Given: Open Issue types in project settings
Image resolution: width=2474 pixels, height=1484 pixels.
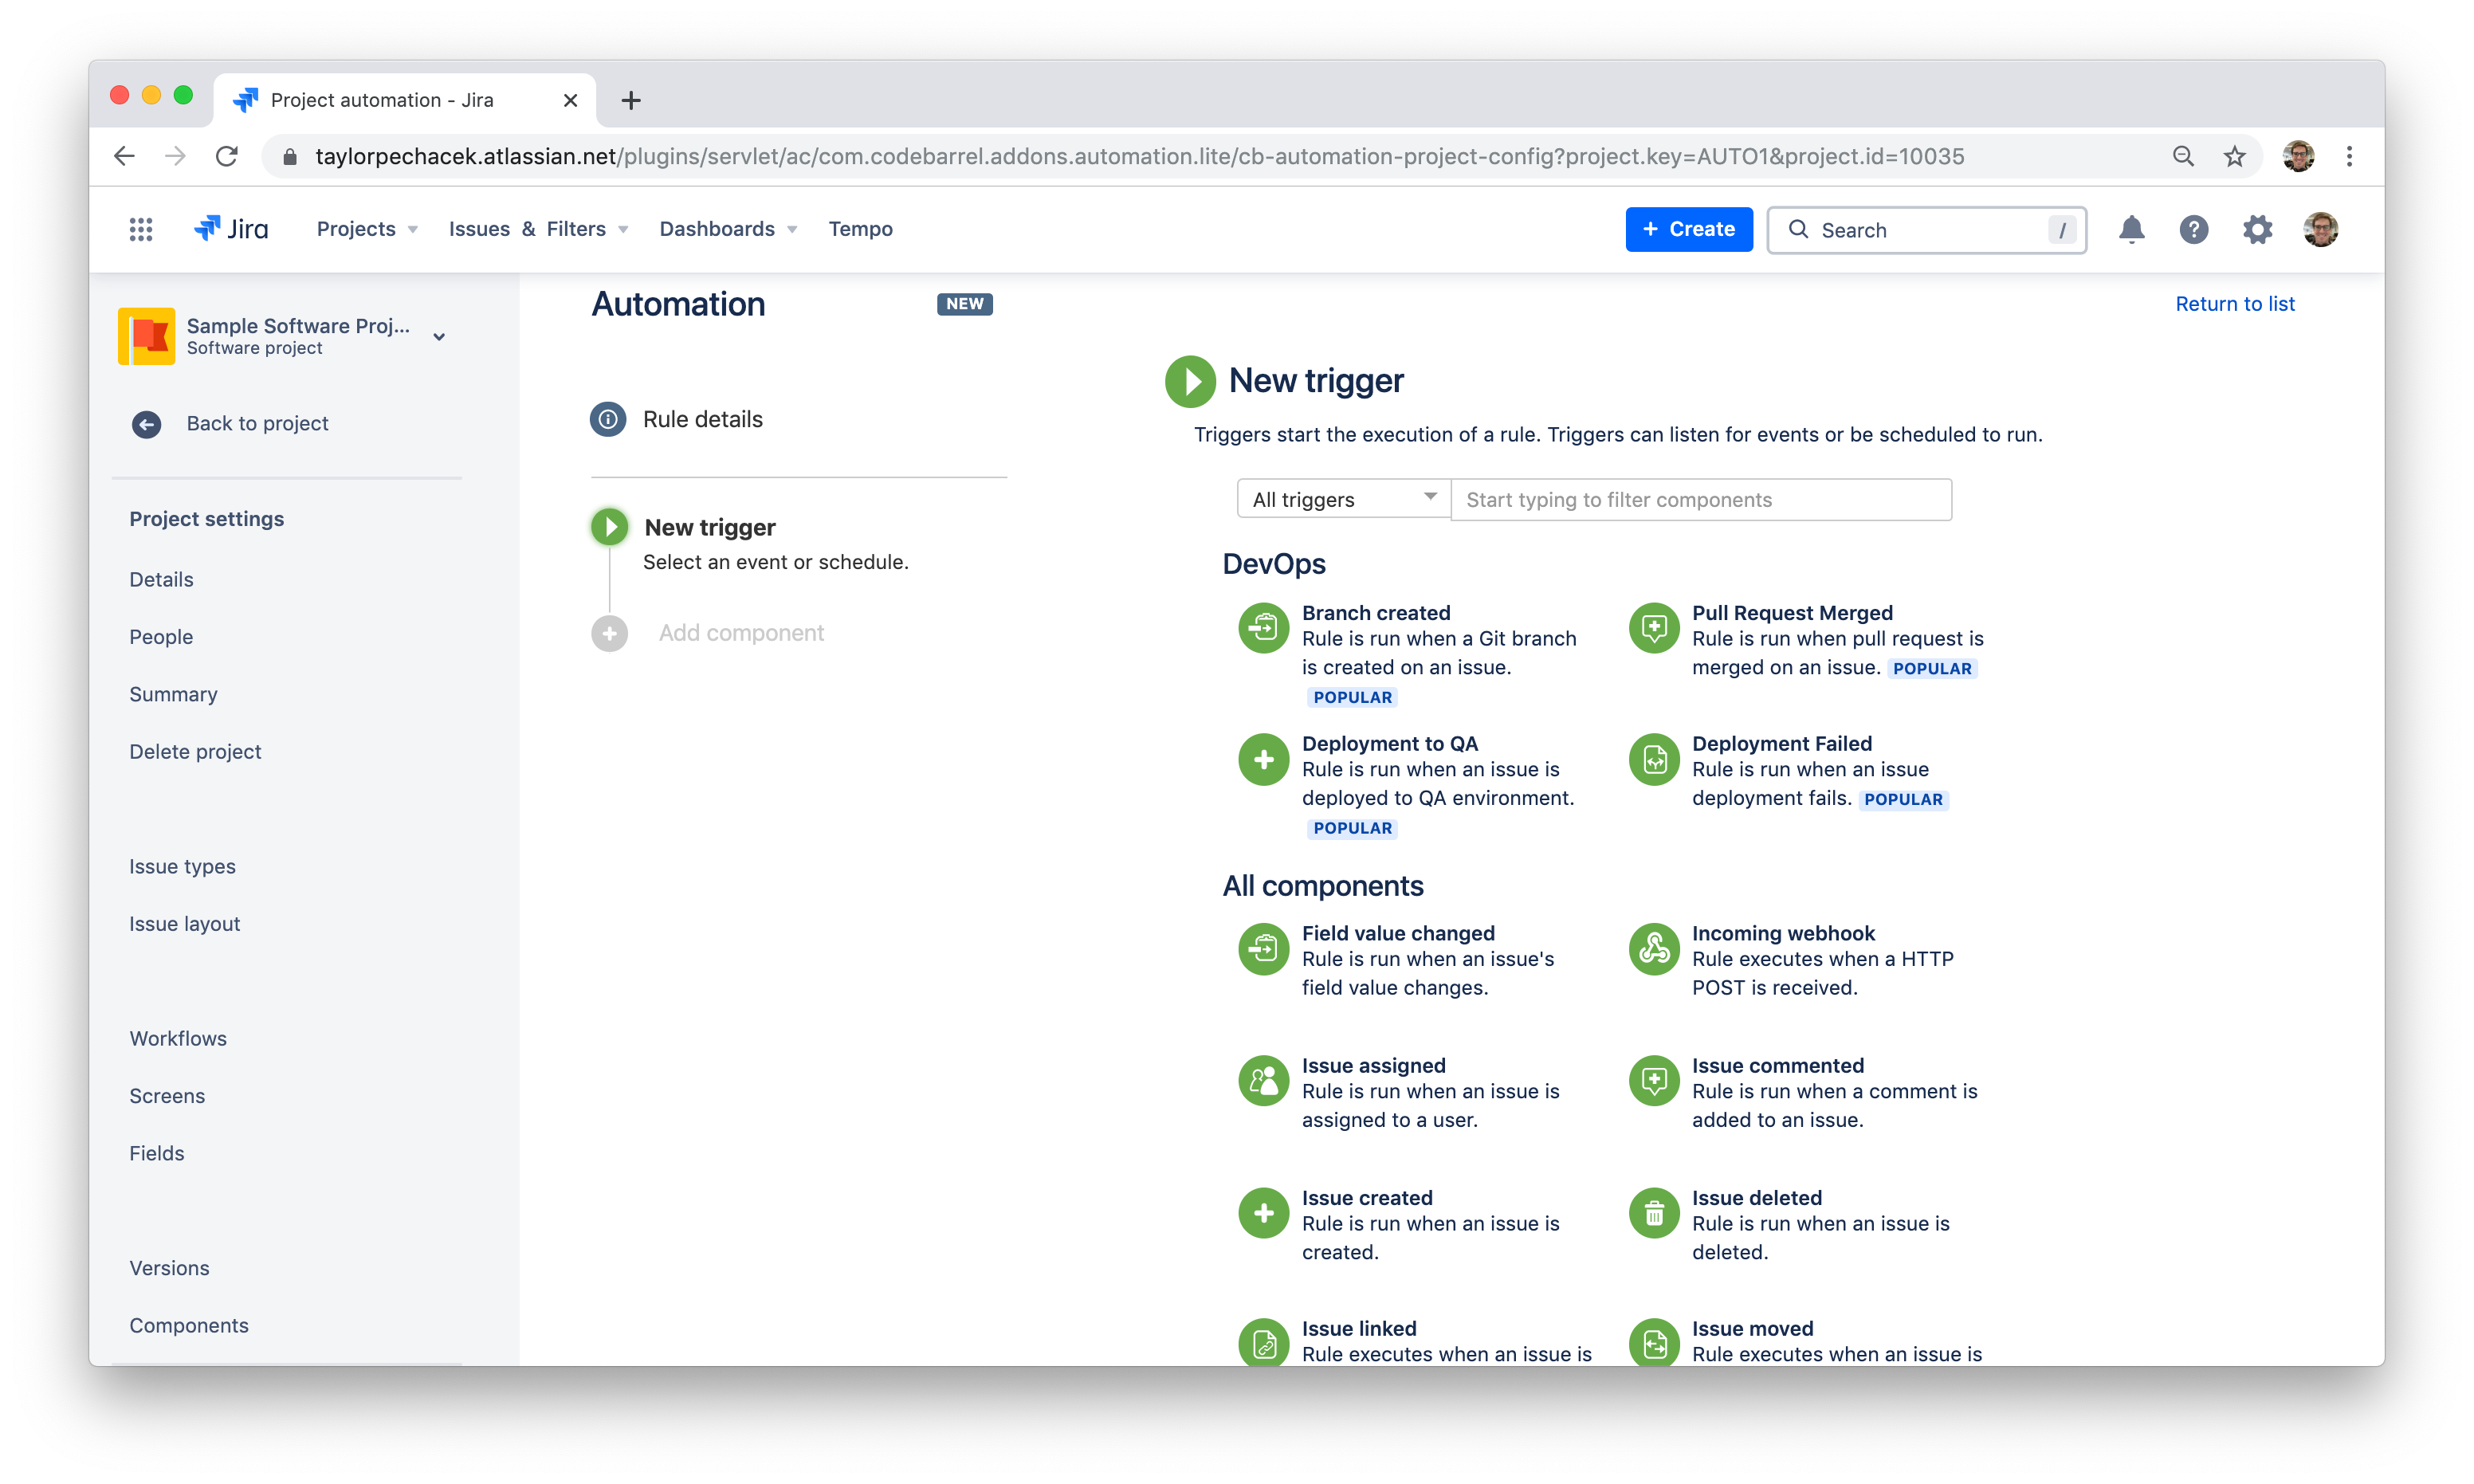Looking at the screenshot, I should 182,866.
